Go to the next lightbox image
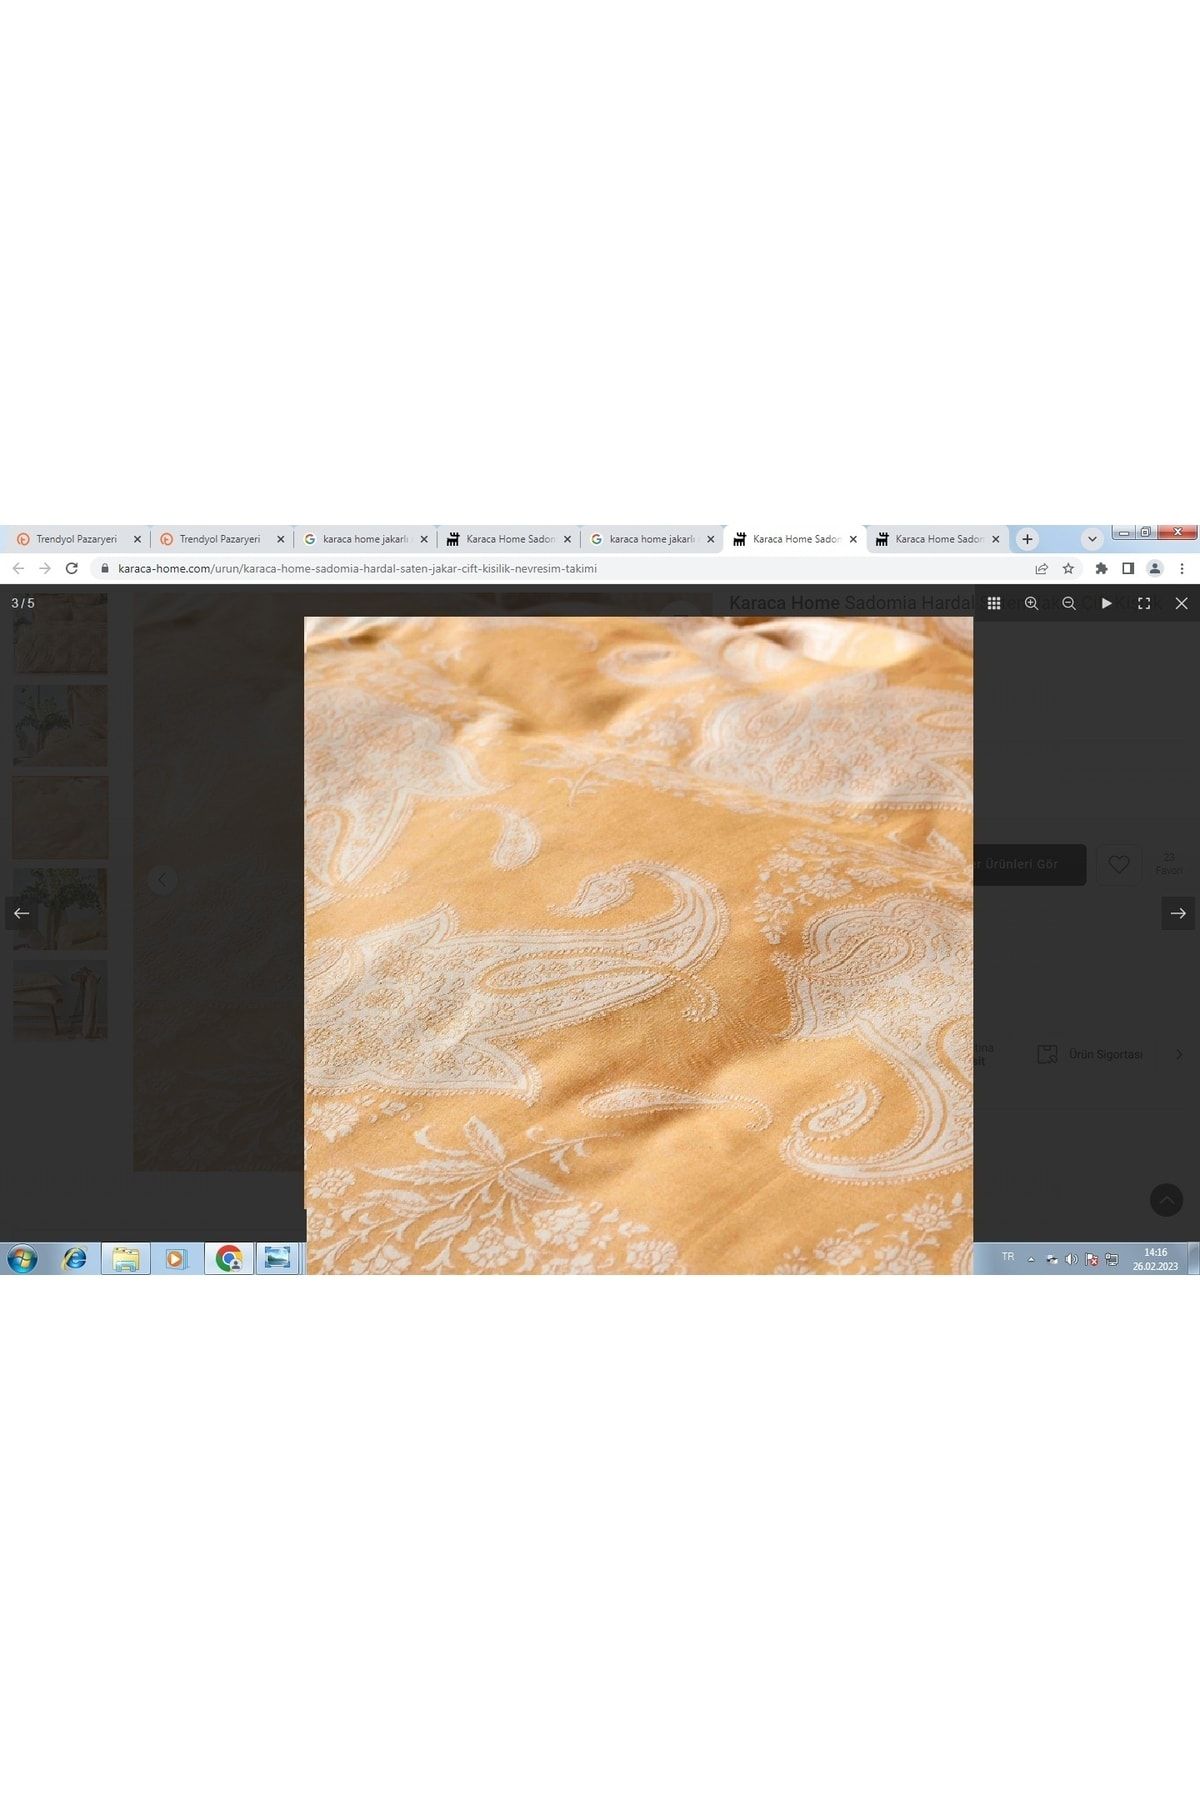1200x1800 pixels. (x=1178, y=913)
